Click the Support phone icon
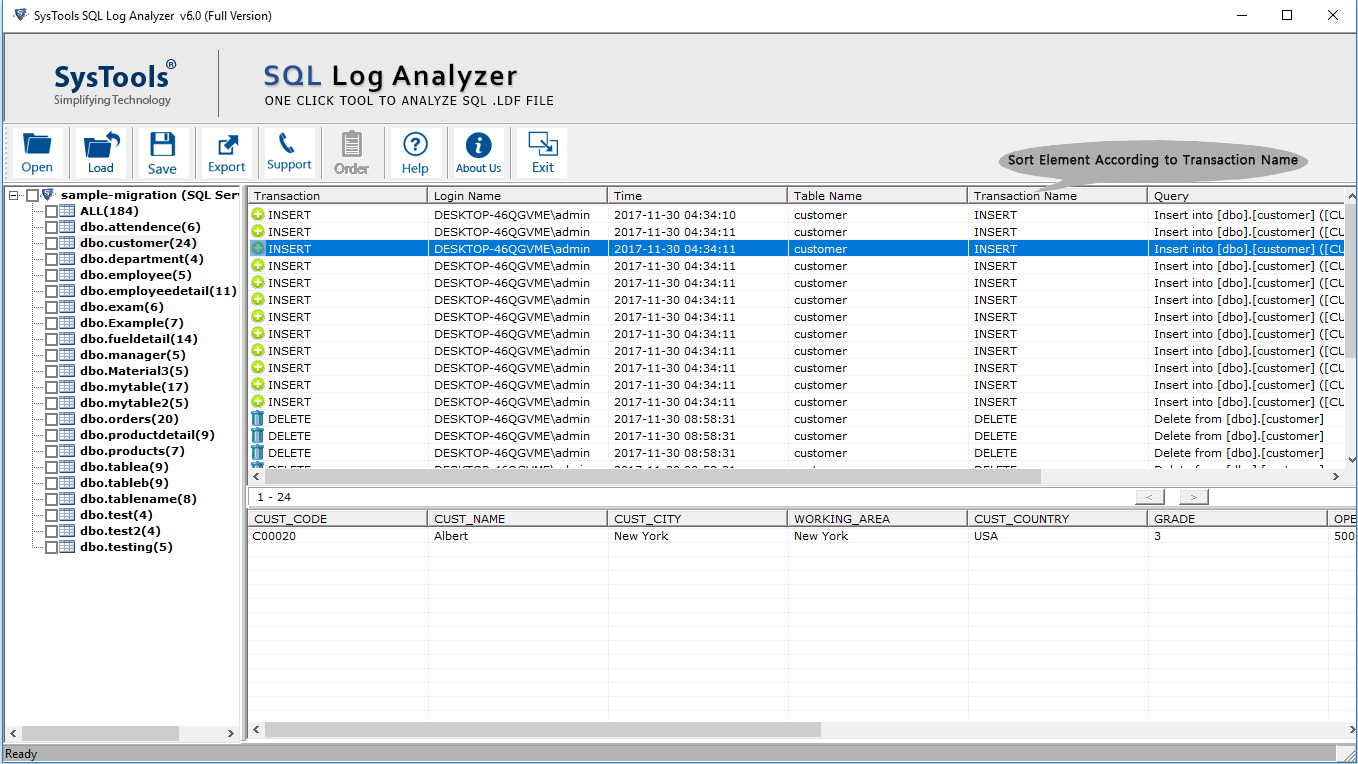The height and width of the screenshot is (764, 1358). [289, 153]
